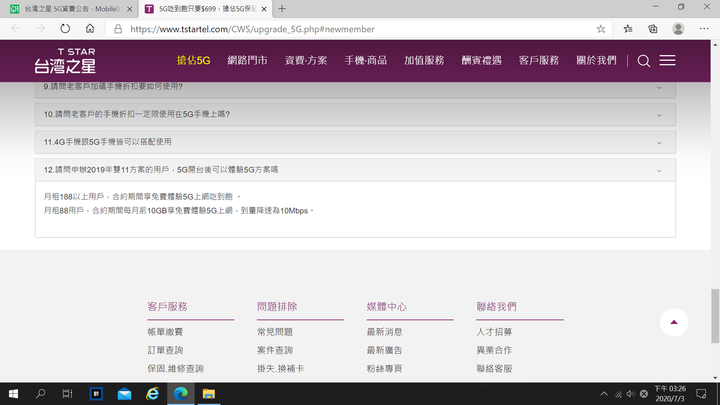Viewport: 720px width, 405px height.
Task: Open the 網路門市 menu item
Action: (x=248, y=60)
